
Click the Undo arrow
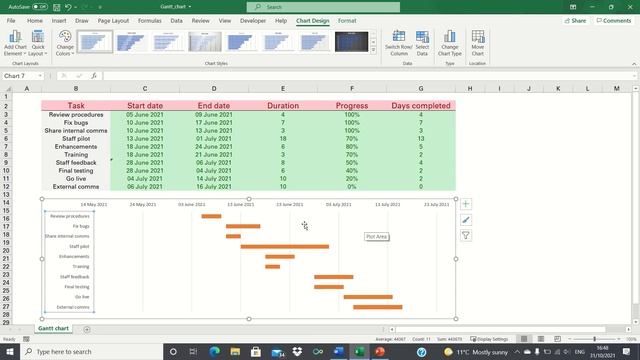click(68, 7)
